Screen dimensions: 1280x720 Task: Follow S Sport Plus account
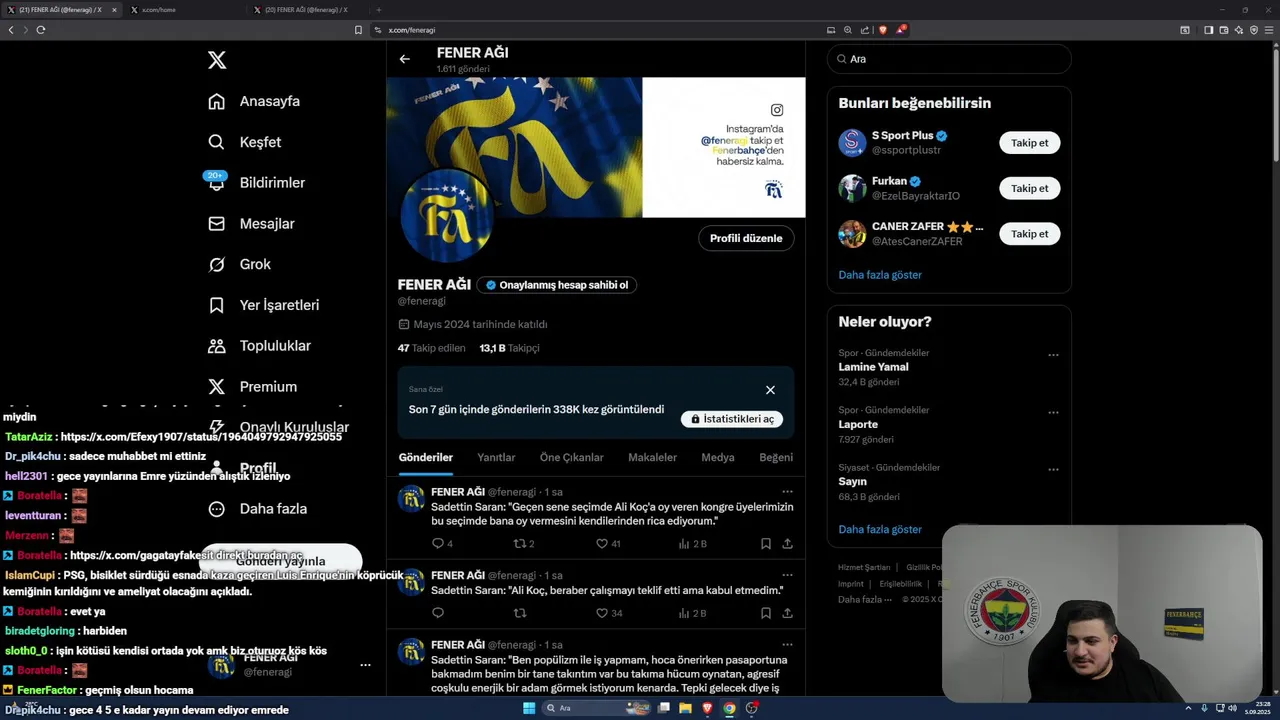[1029, 143]
